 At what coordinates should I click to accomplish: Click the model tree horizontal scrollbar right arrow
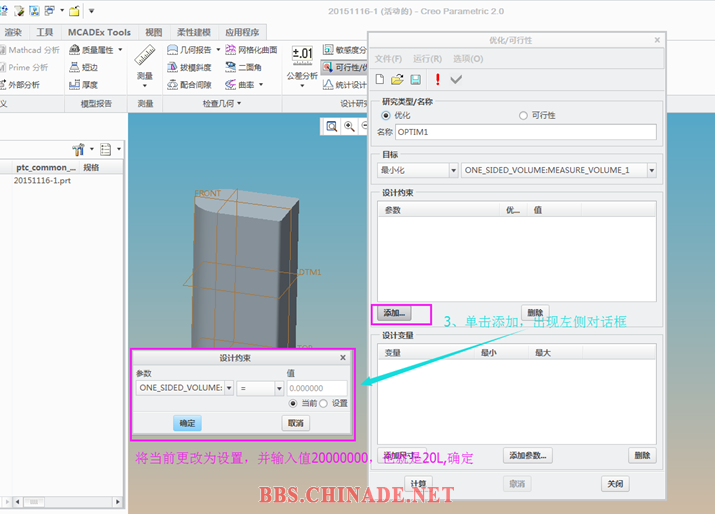point(118,502)
